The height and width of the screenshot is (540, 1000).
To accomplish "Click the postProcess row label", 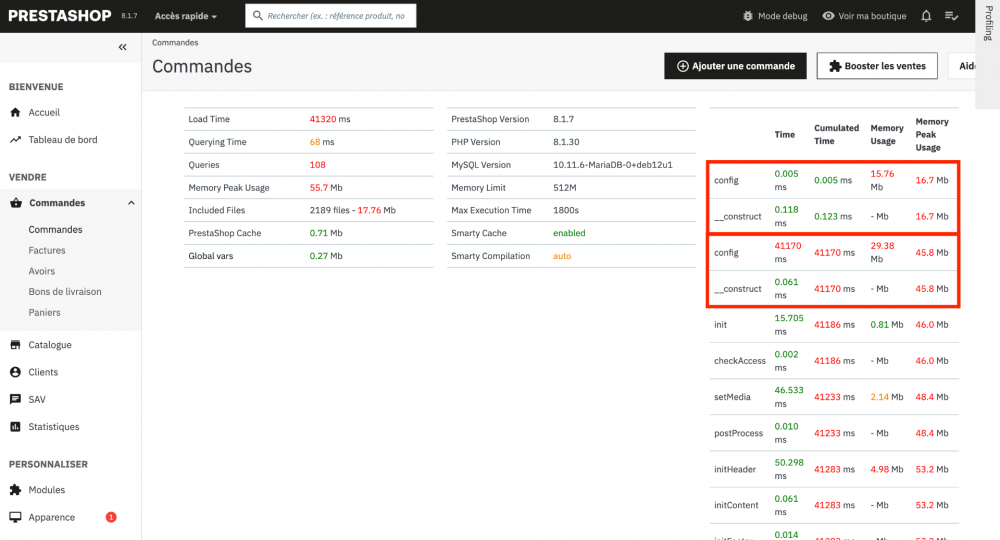I will click(x=739, y=433).
